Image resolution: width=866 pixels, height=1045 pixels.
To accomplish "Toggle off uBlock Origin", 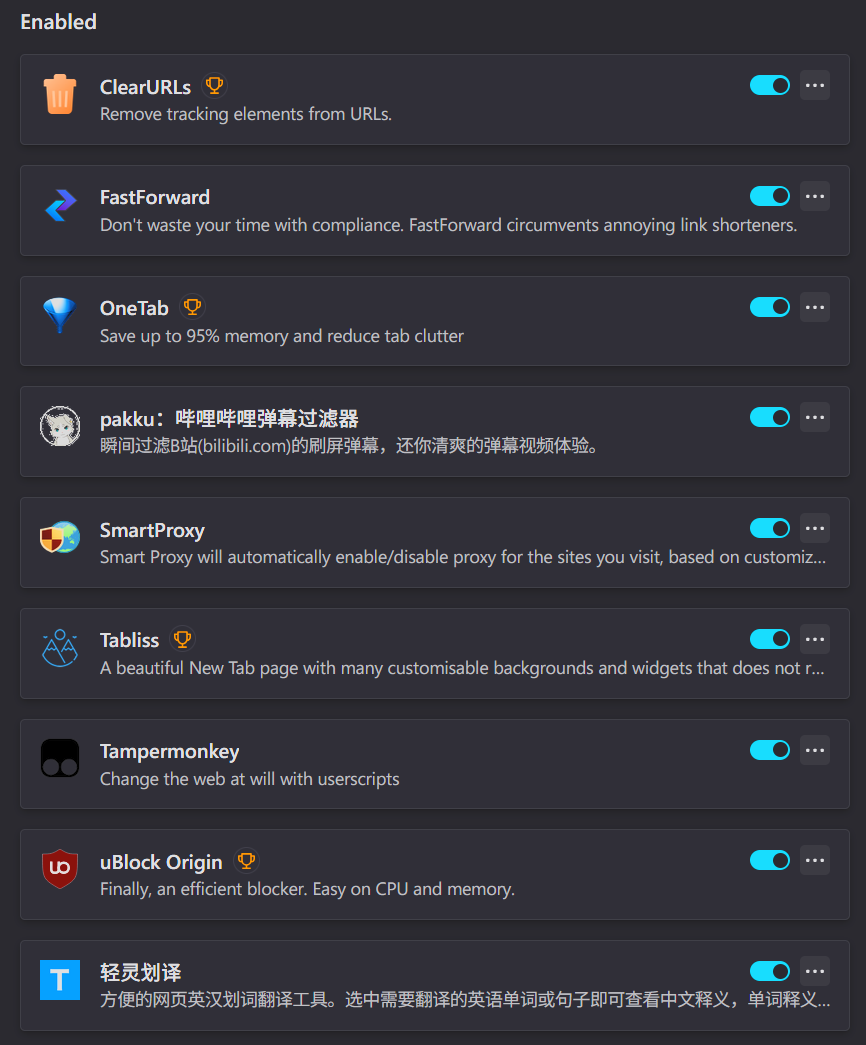I will coord(770,860).
